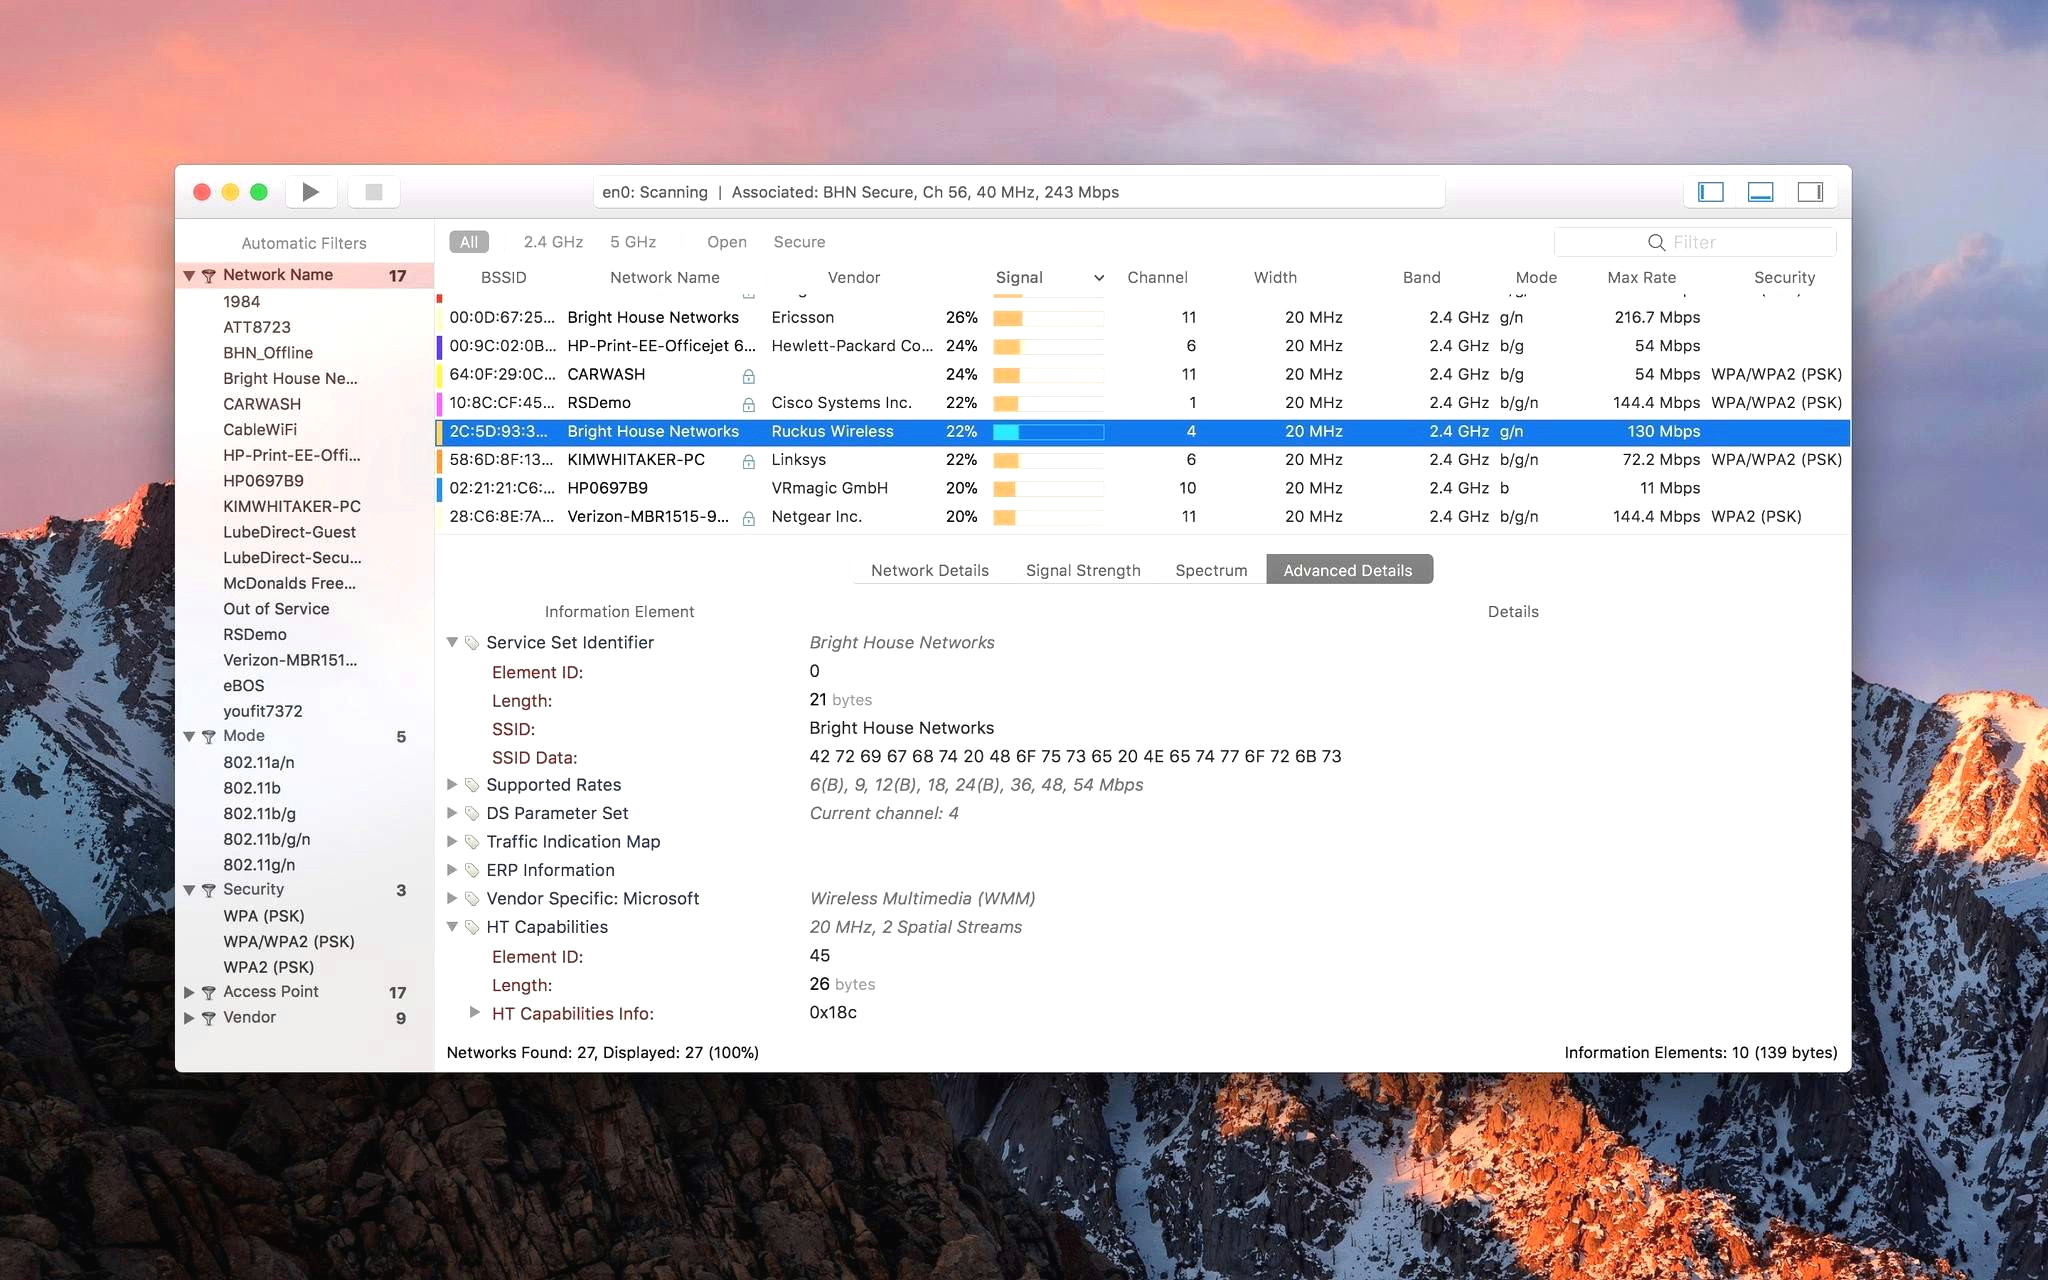Toggle the Secure network filter
Screen dimensions: 2048x1280
click(796, 240)
